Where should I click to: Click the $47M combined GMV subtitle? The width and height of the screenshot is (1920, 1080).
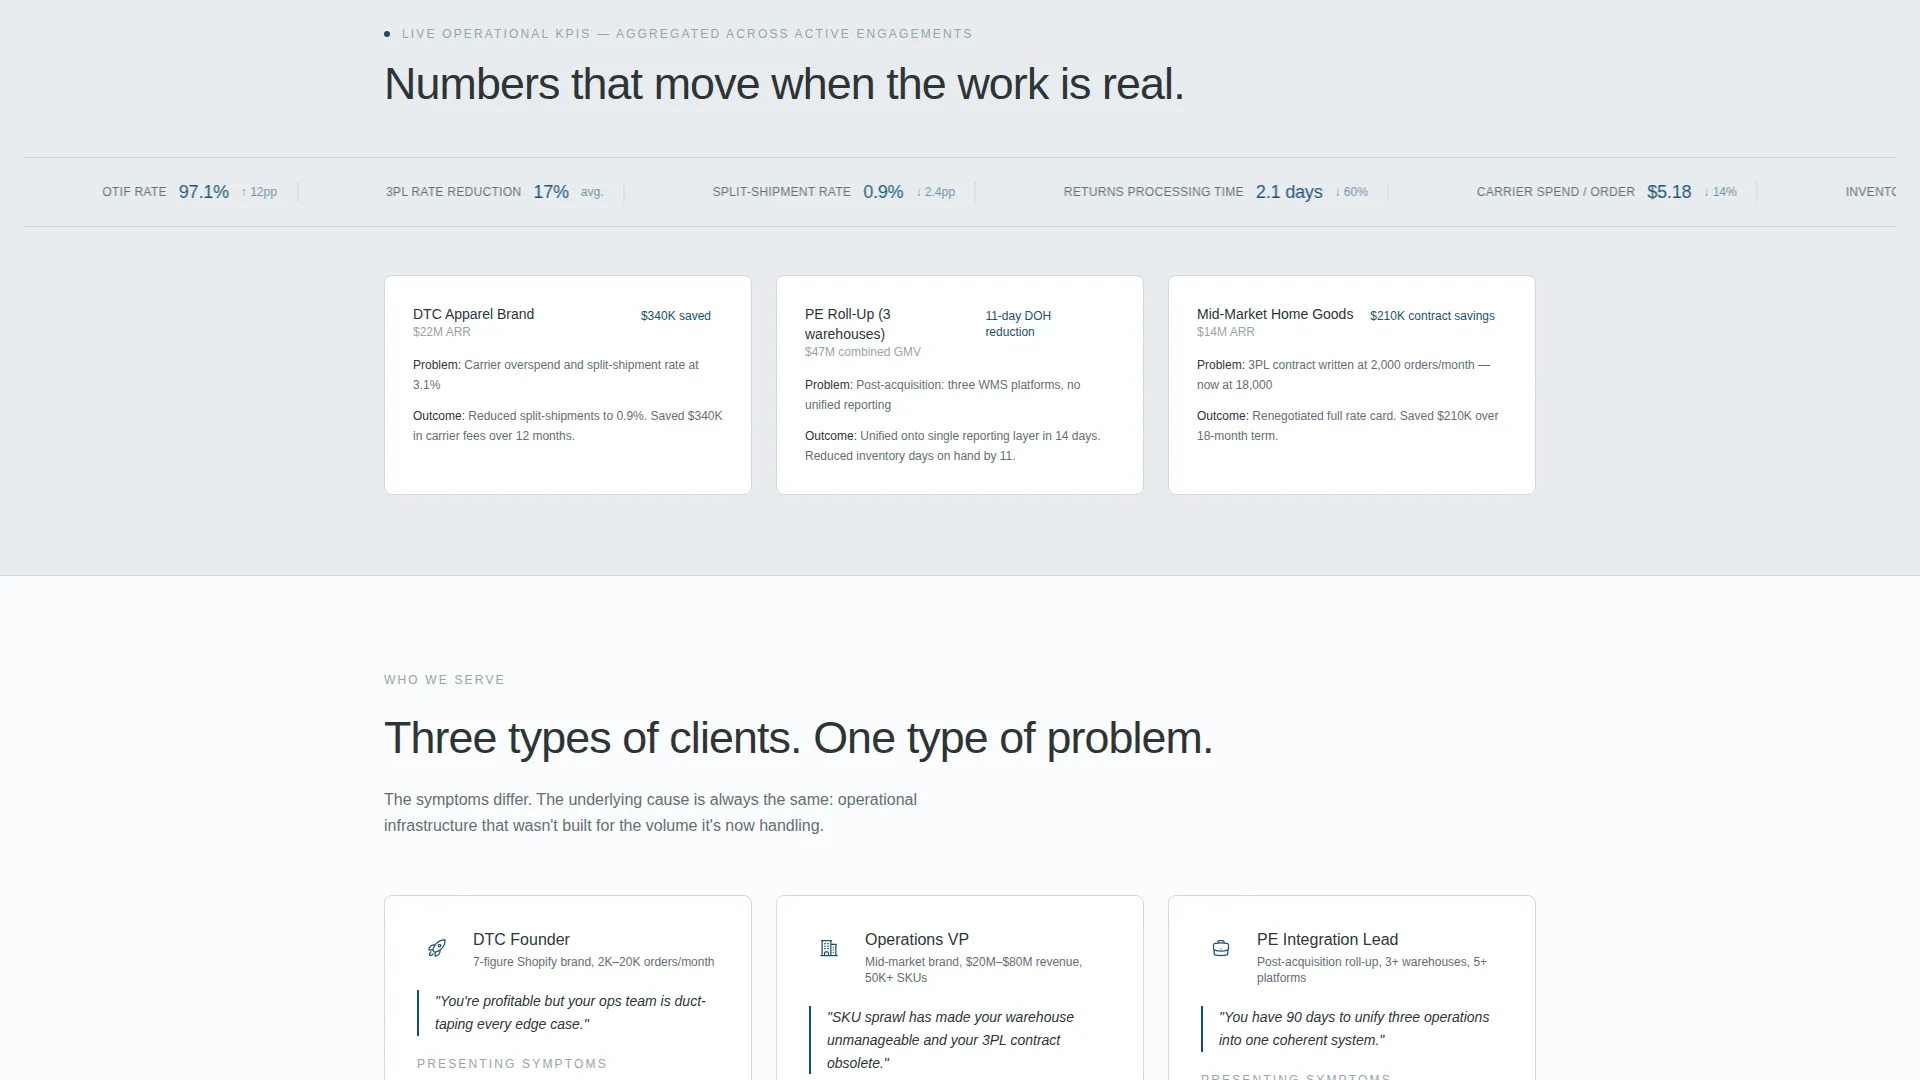[863, 352]
